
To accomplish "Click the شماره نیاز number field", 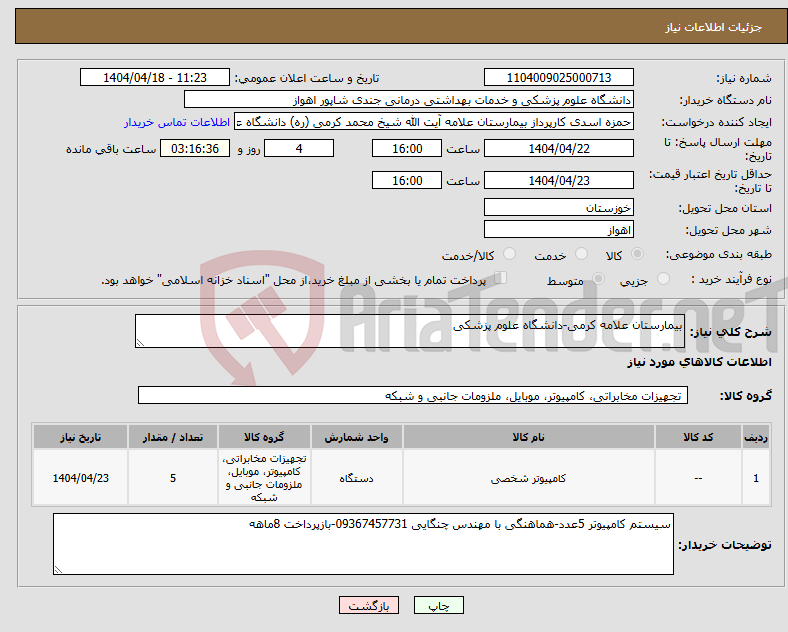I will 558,77.
